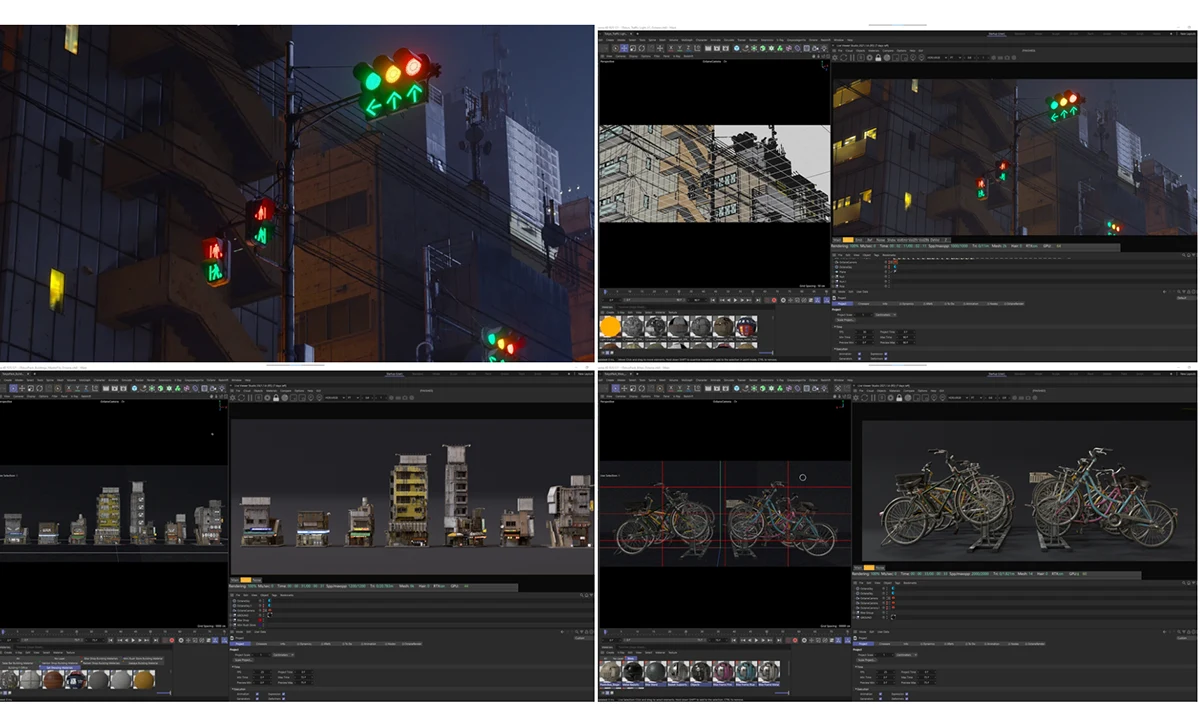The width and height of the screenshot is (1200, 726).
Task: Select the Move tool in traffic light scene toolbar
Action: (624, 48)
